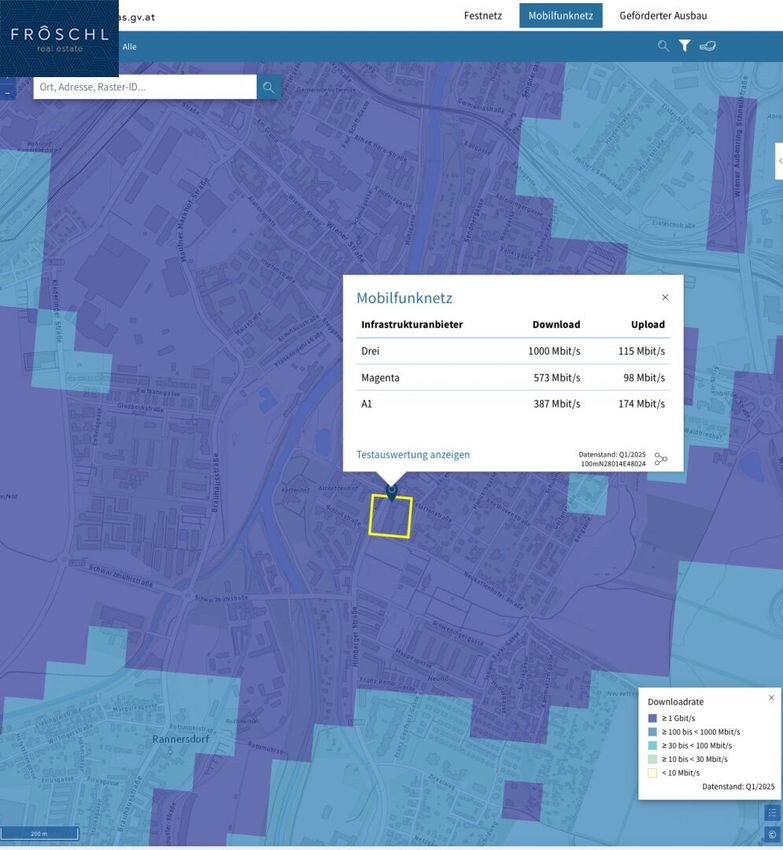Open the filter funnel icon in toolbar
The width and height of the screenshot is (783, 850).
[685, 46]
